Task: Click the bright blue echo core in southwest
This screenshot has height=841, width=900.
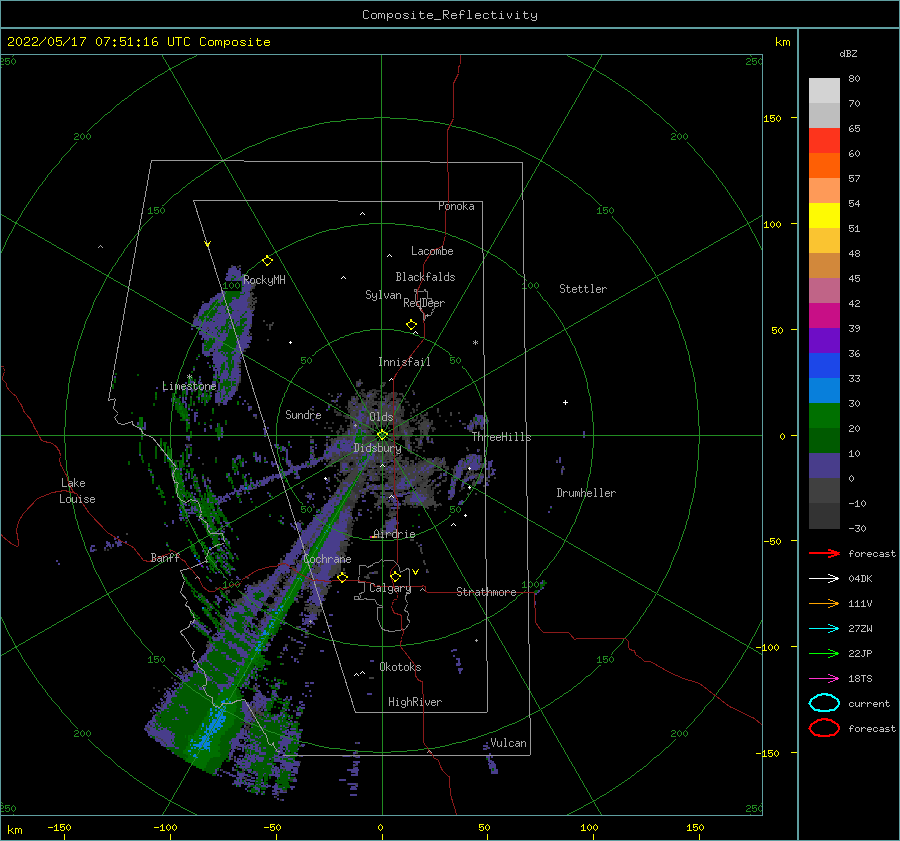Action: tap(211, 728)
